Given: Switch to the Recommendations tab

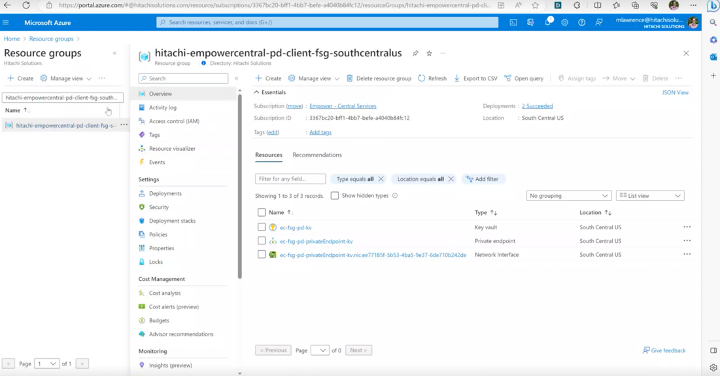Looking at the screenshot, I should pyautogui.click(x=317, y=155).
